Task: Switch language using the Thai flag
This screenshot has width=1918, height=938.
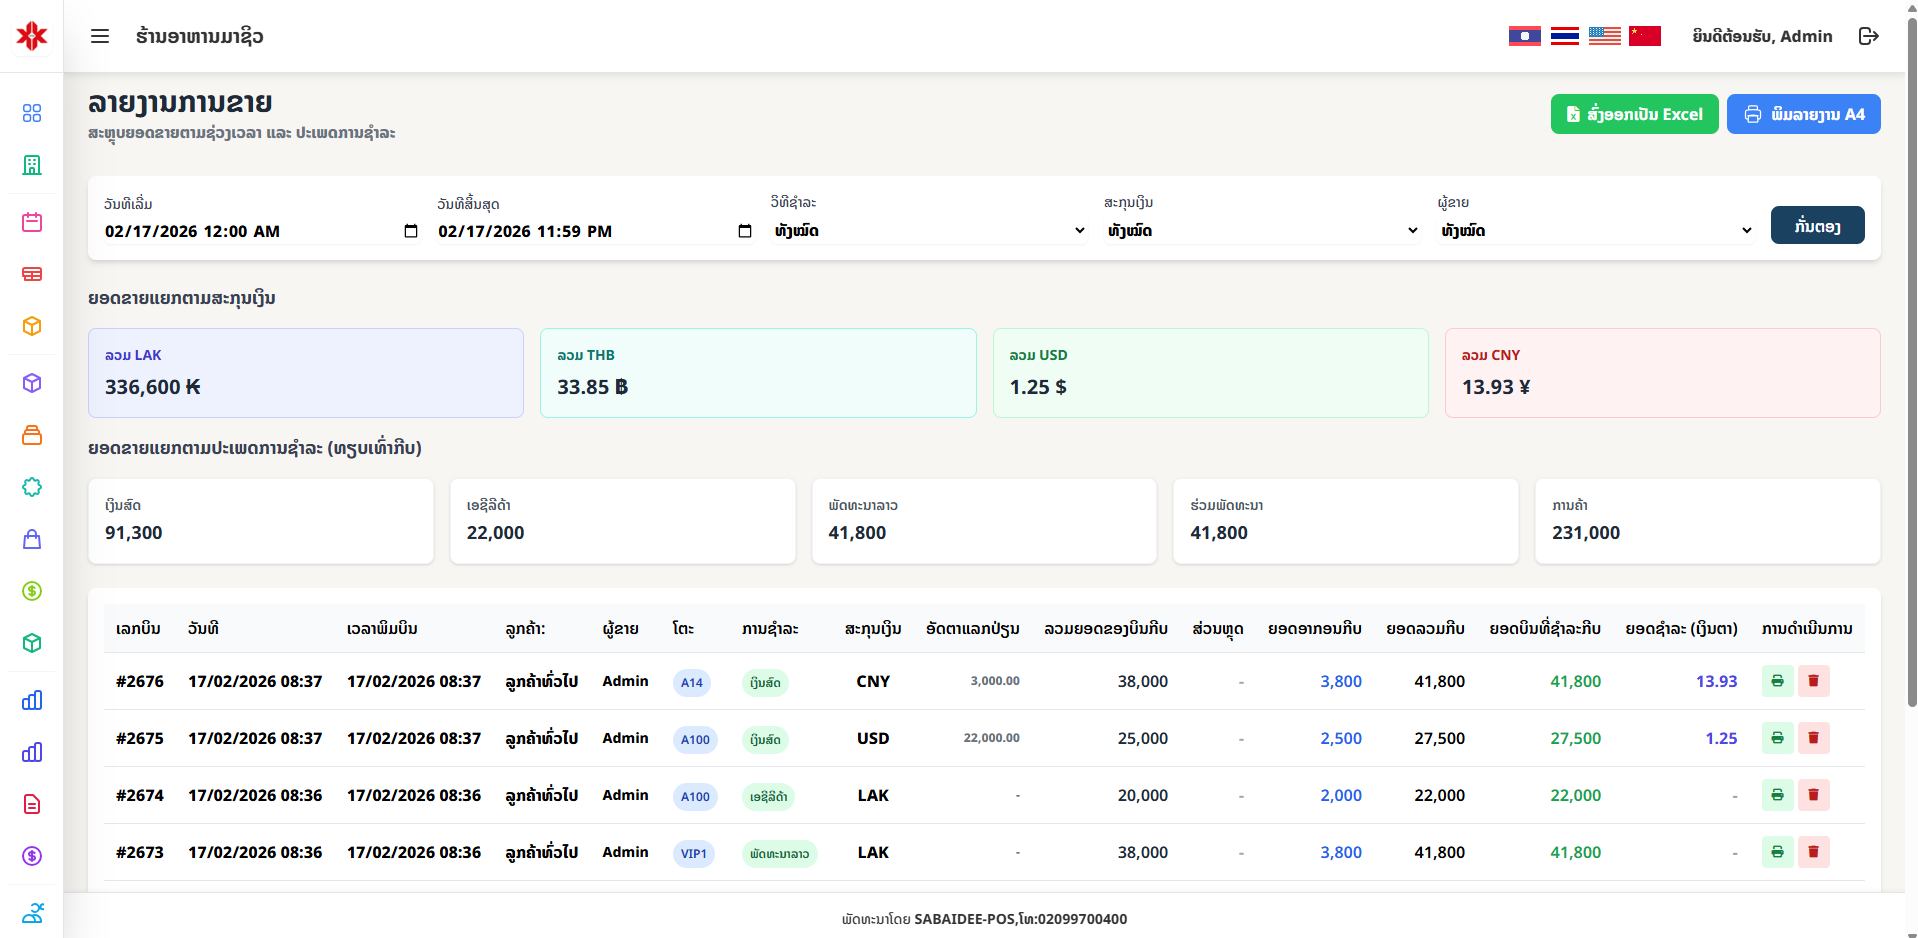Action: [1564, 36]
